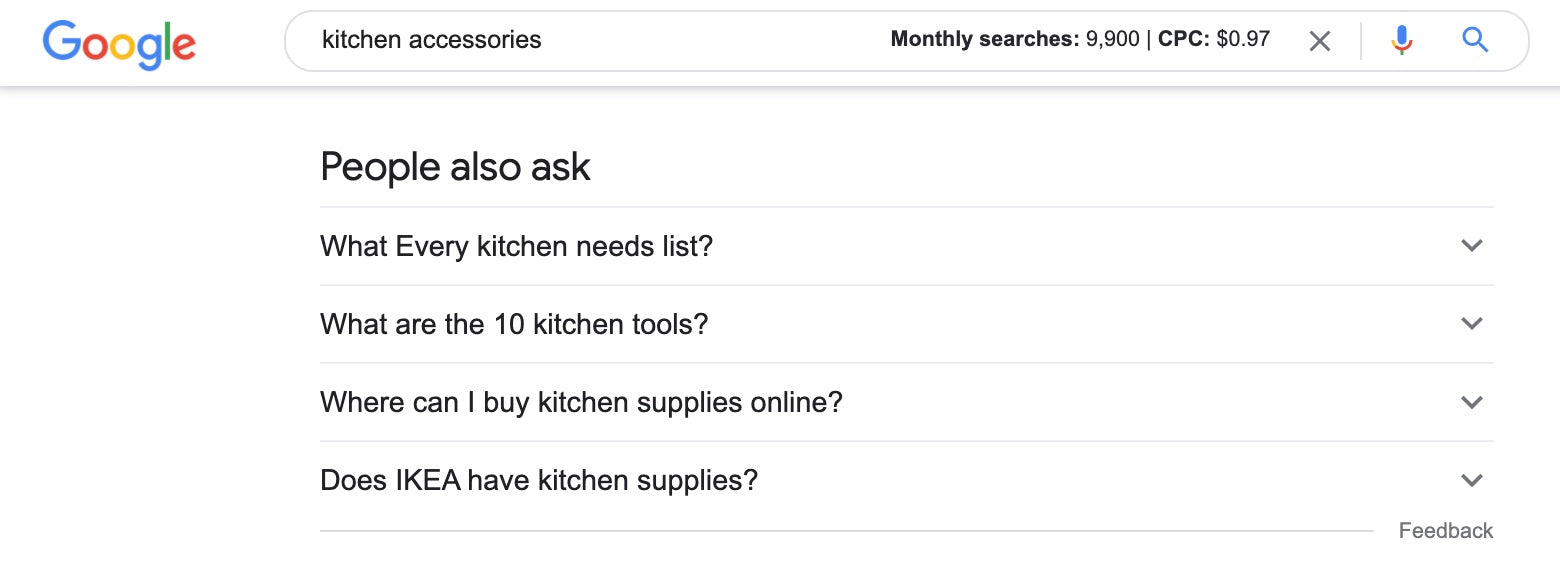Click the 9,900 monthly searches figure
The width and height of the screenshot is (1560, 580).
pyautogui.click(x=1112, y=40)
